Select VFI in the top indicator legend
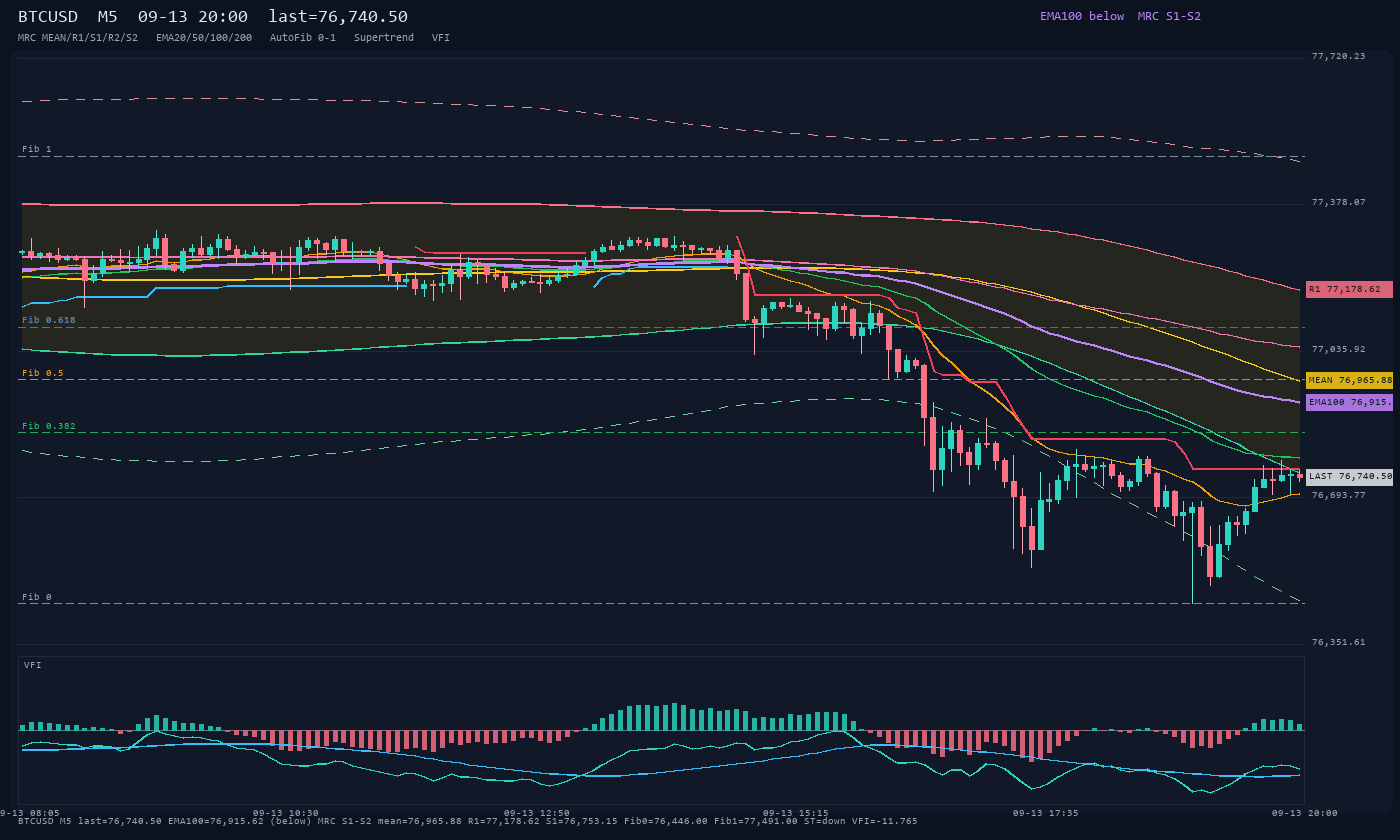Screen dimensions: 1400x840 pos(441,37)
